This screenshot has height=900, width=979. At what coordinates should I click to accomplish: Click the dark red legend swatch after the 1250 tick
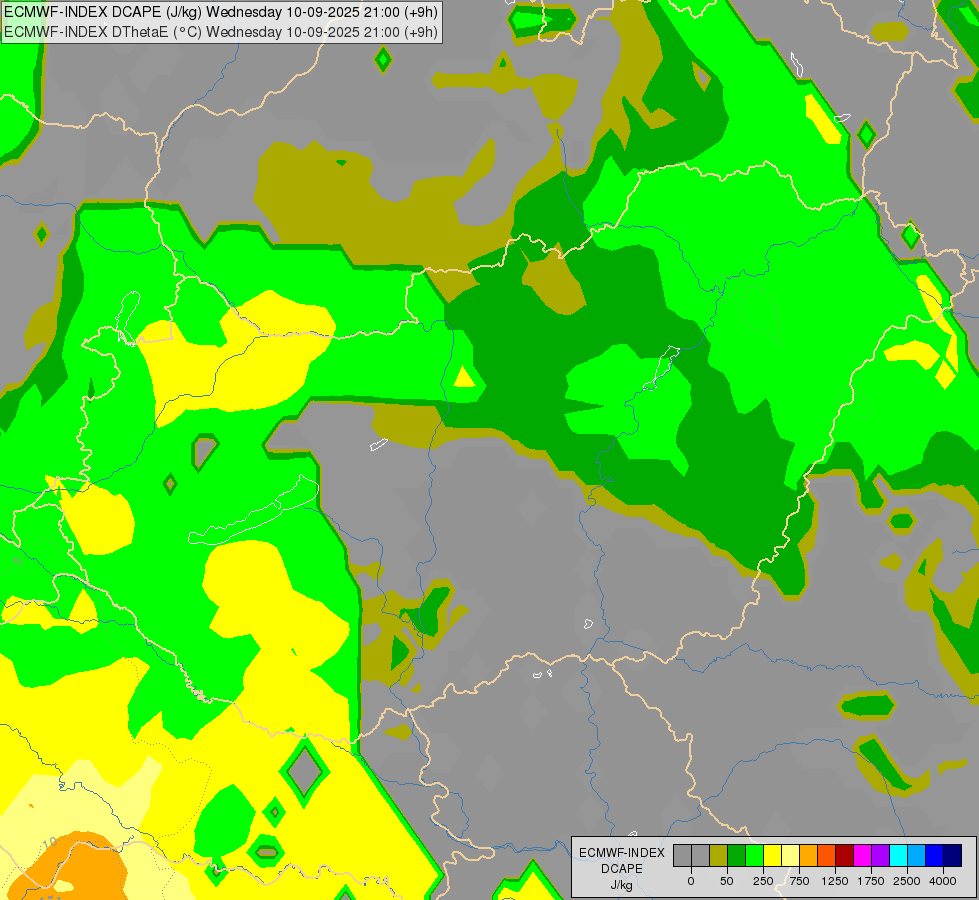coord(845,856)
